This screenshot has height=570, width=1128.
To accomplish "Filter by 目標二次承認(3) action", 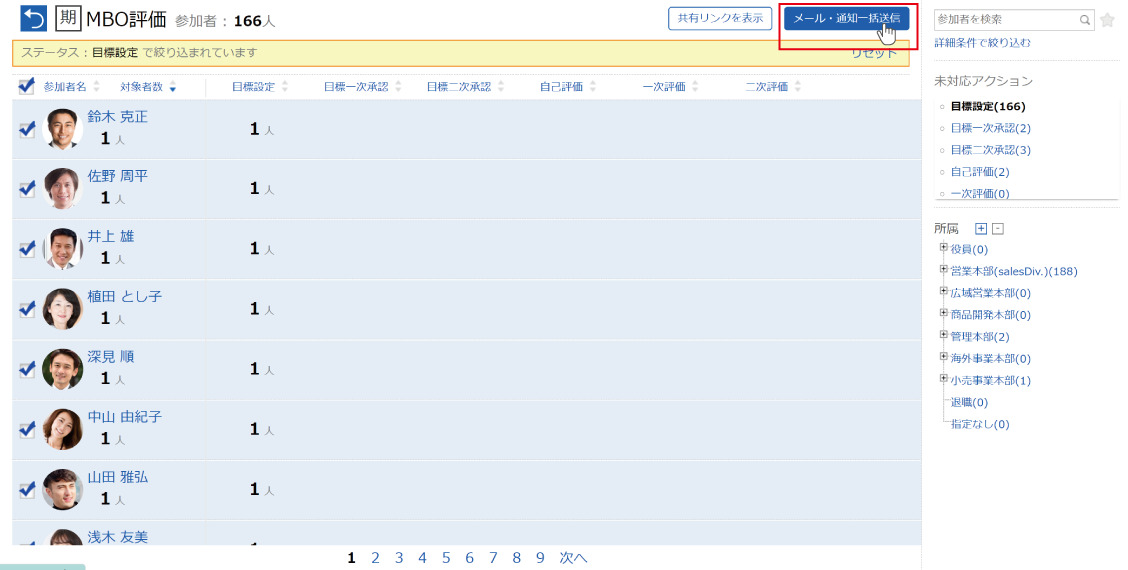I will point(991,150).
